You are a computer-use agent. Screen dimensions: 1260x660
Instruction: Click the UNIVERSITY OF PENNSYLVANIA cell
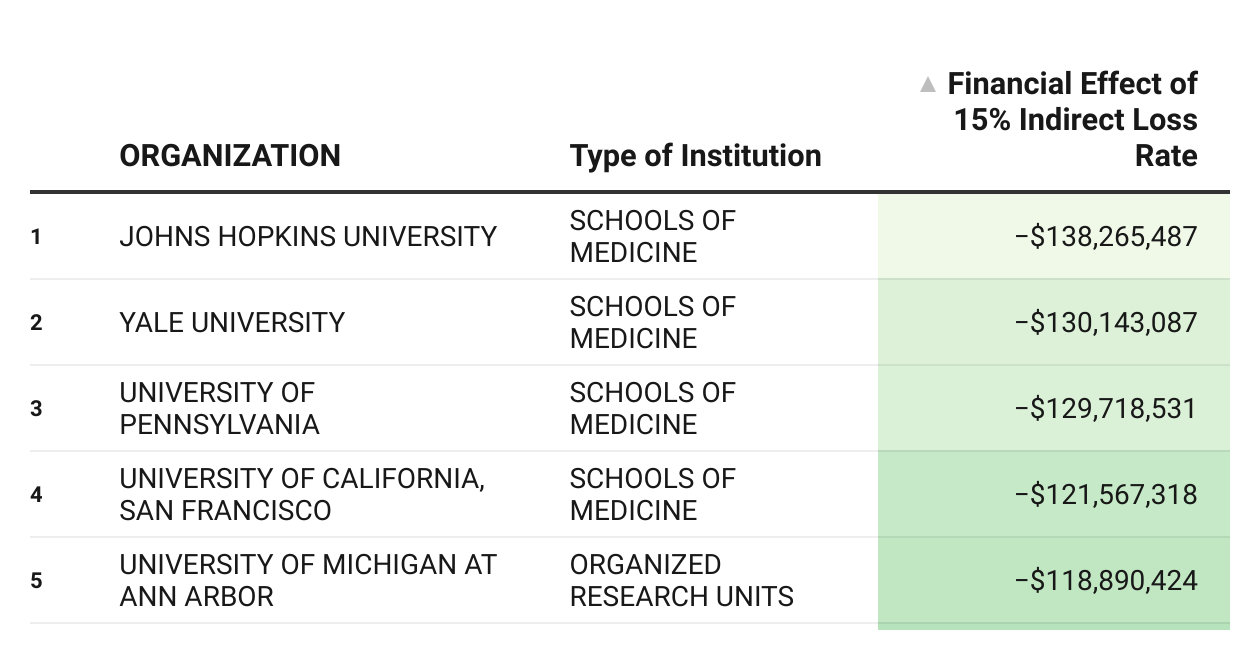[219, 408]
